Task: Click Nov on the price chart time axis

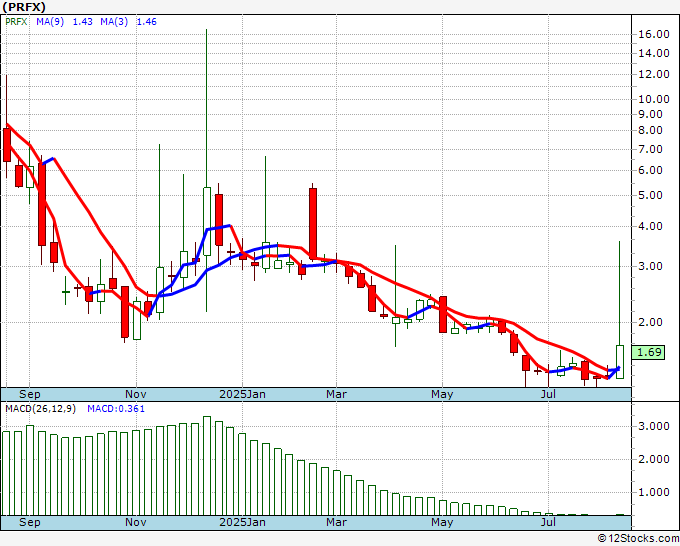Action: 136,395
